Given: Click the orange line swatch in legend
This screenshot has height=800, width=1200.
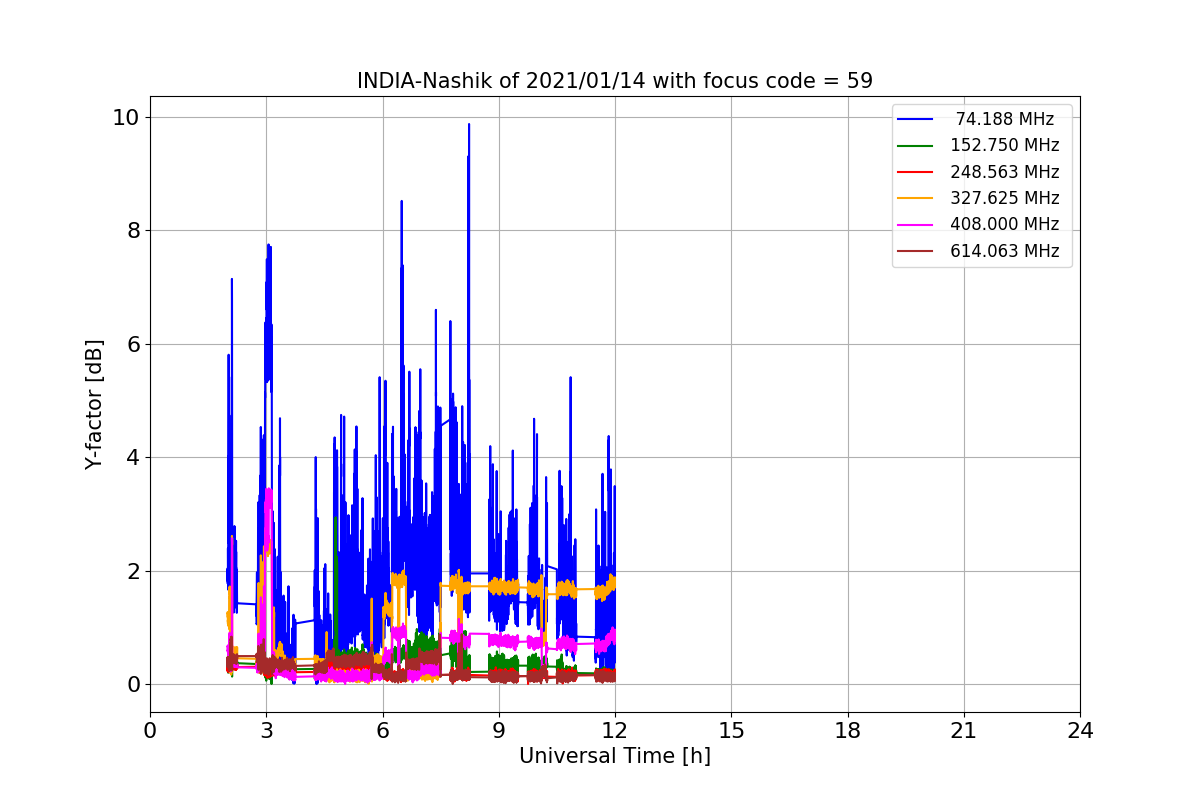Looking at the screenshot, I should [x=916, y=199].
